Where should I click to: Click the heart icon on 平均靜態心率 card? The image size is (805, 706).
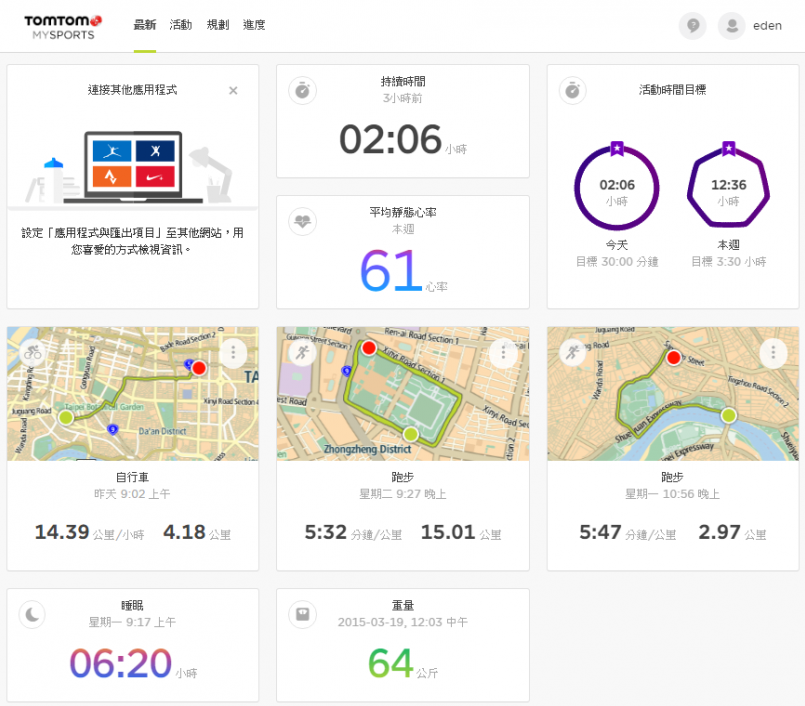[x=302, y=221]
